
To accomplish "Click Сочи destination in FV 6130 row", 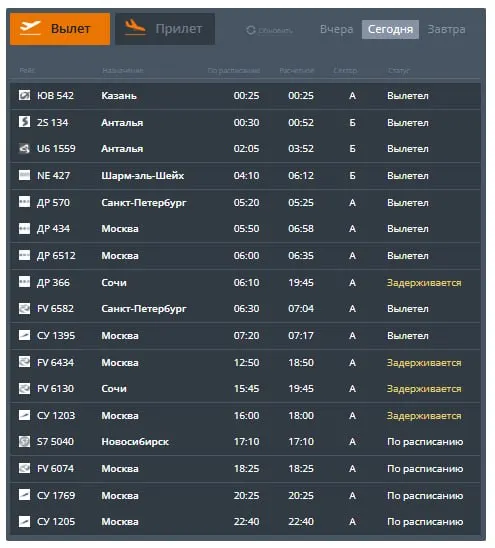I will (114, 389).
